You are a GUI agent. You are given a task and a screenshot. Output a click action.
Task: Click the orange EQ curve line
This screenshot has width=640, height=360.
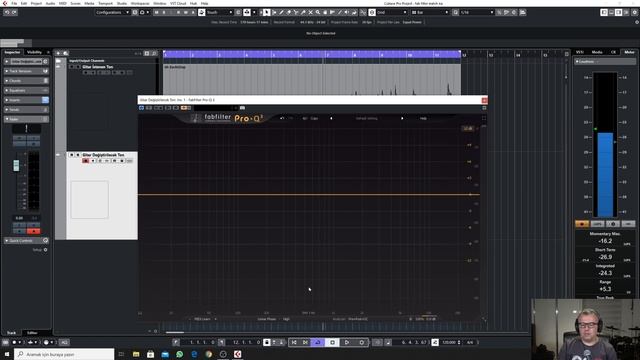309,194
